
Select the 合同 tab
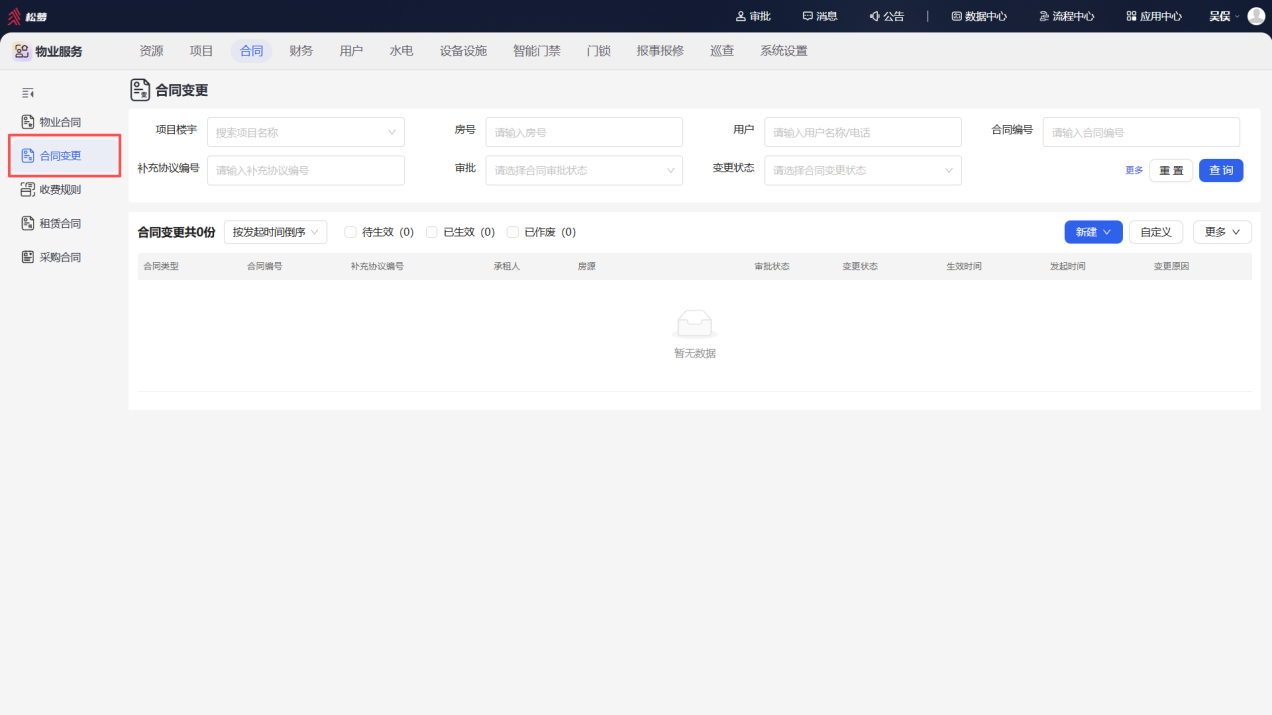pos(251,51)
